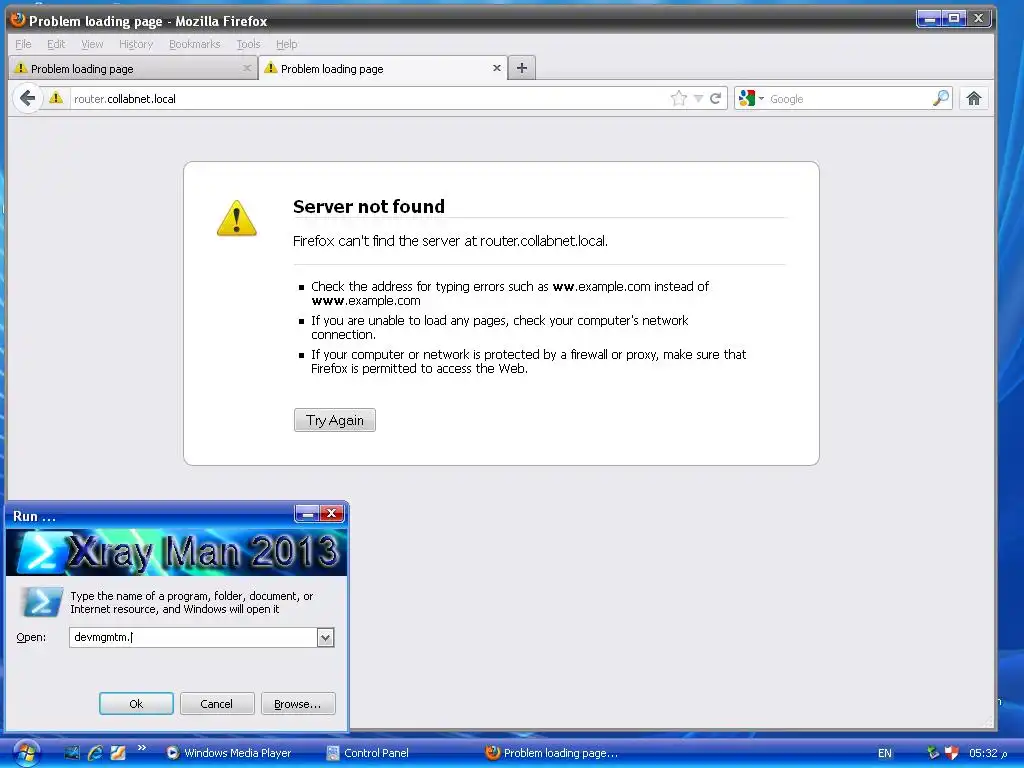1024x768 pixels.
Task: Click the Try Again button
Action: pos(334,420)
